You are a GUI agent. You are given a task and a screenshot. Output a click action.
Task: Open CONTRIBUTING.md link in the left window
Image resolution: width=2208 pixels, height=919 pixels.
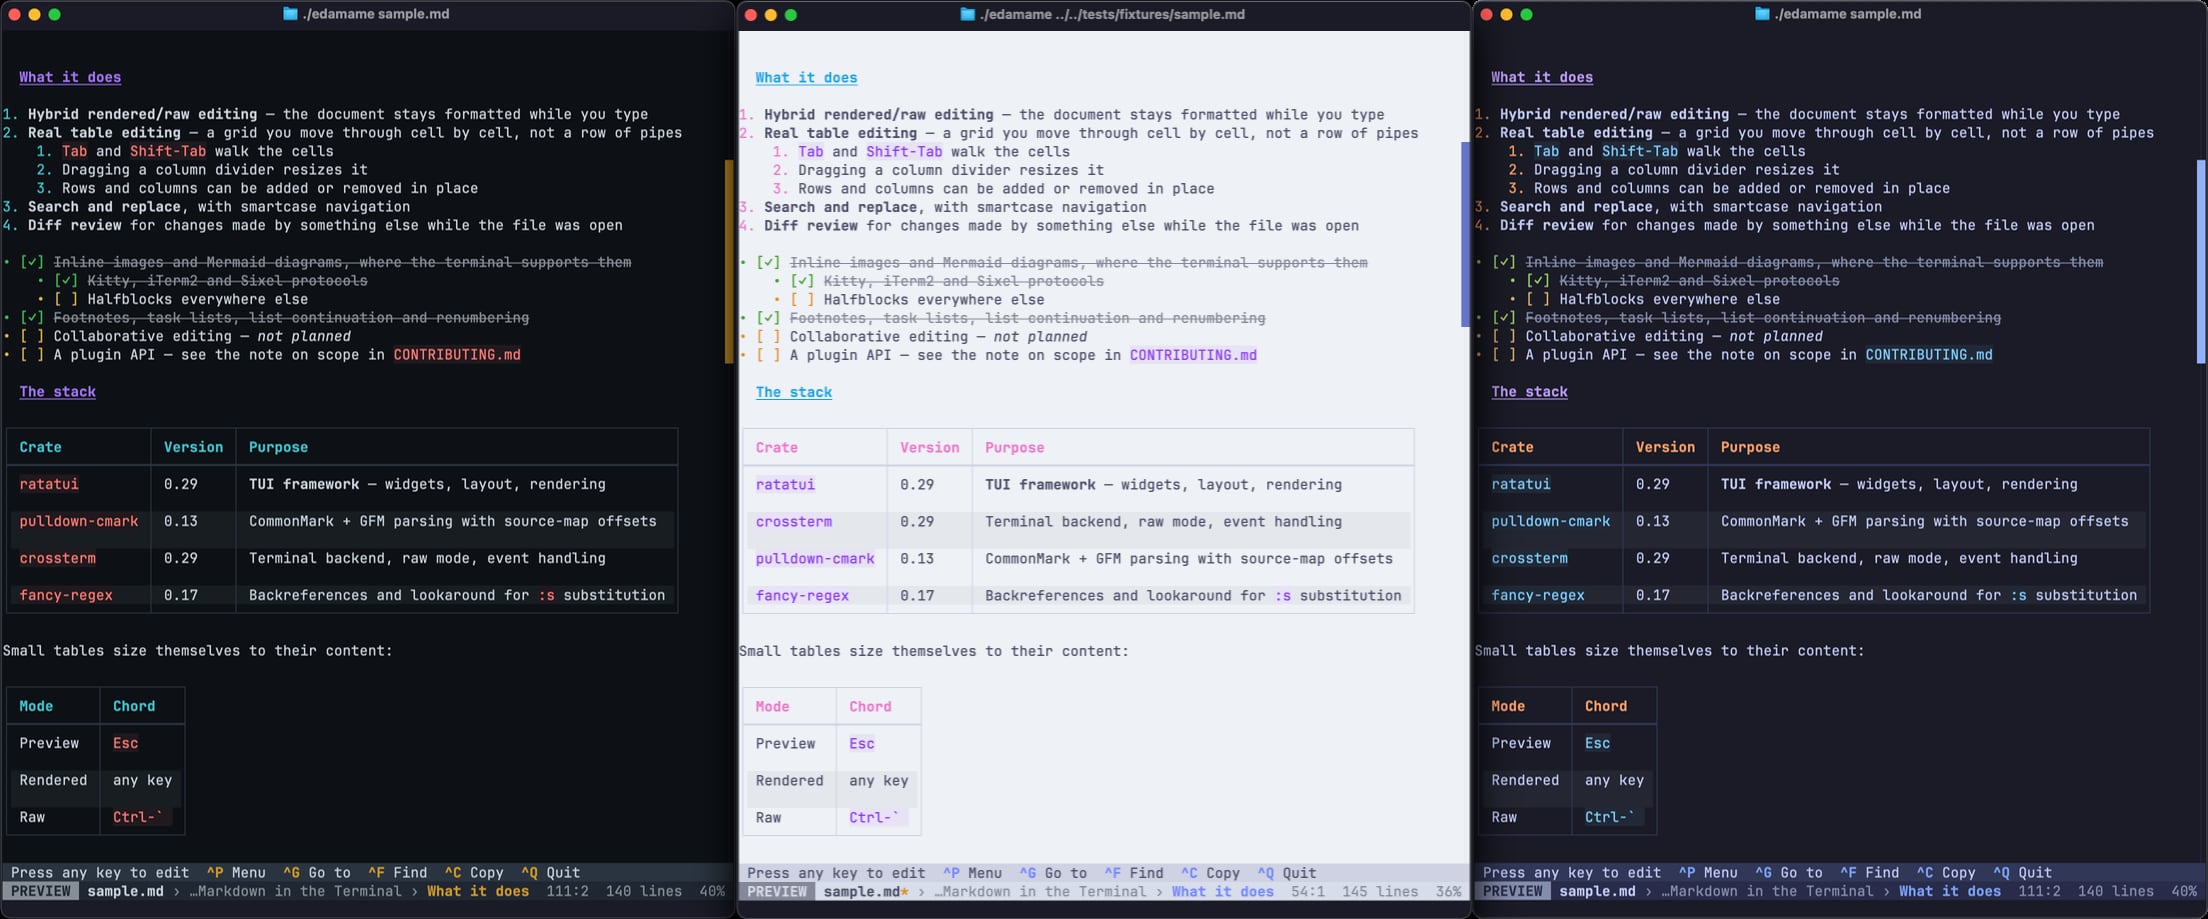pyautogui.click(x=457, y=354)
